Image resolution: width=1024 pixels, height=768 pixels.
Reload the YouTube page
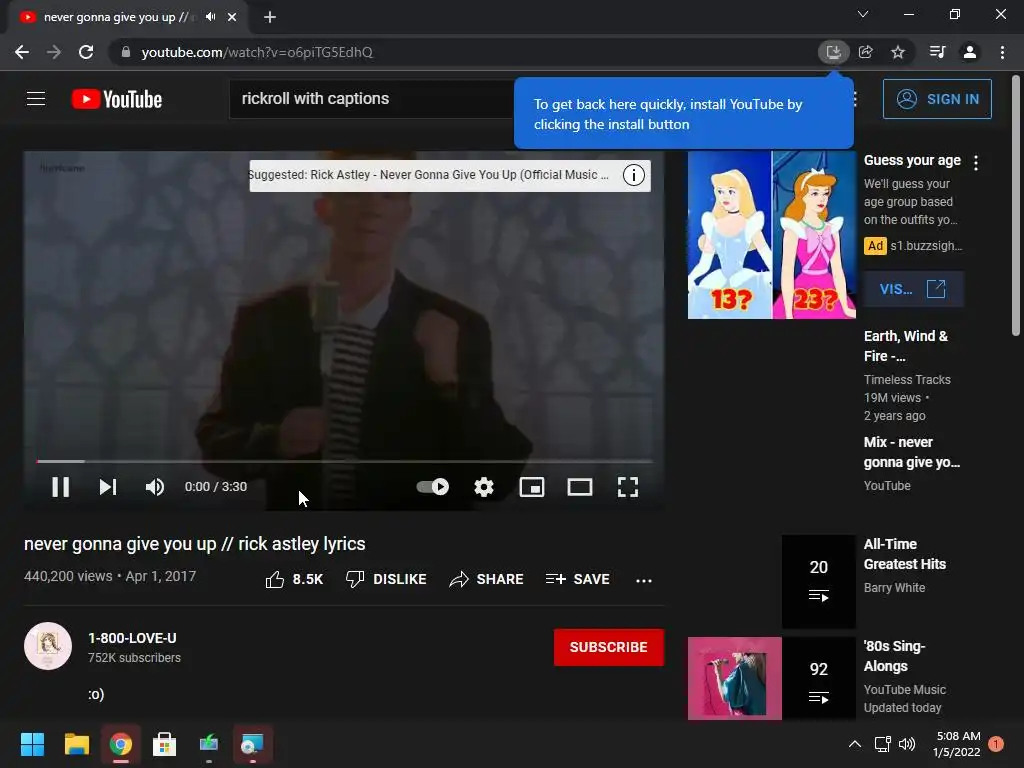[86, 52]
